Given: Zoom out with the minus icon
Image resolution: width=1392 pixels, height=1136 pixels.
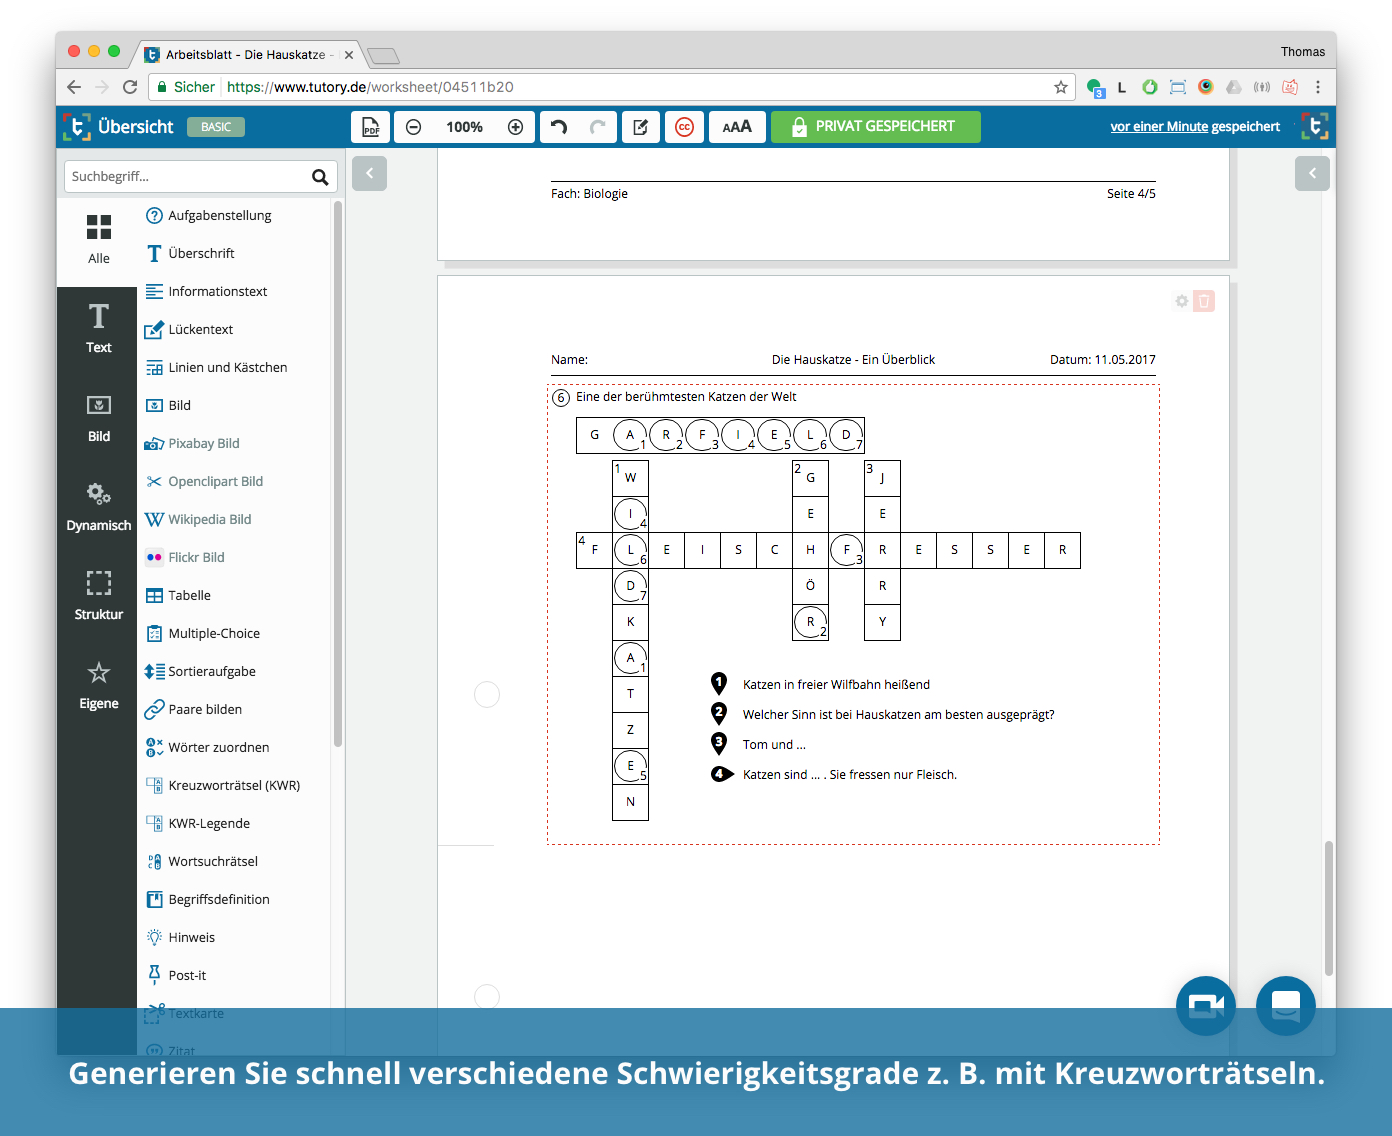Looking at the screenshot, I should [414, 127].
